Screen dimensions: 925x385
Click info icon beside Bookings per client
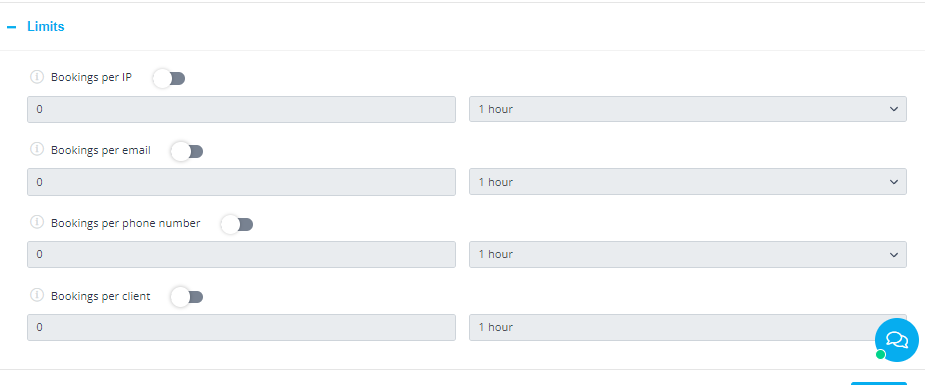(x=37, y=295)
